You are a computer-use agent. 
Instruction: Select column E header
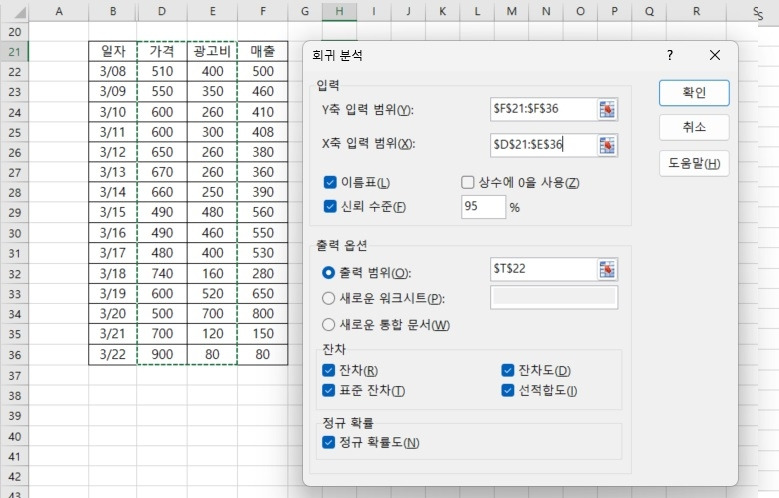coord(212,11)
